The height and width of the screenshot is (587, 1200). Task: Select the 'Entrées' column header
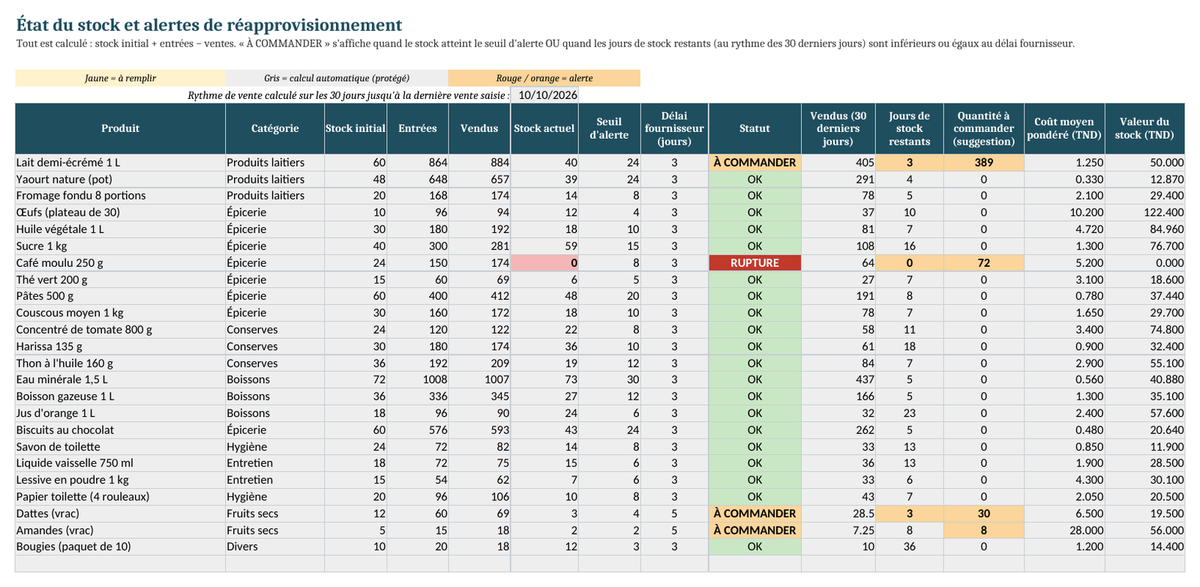pos(418,128)
